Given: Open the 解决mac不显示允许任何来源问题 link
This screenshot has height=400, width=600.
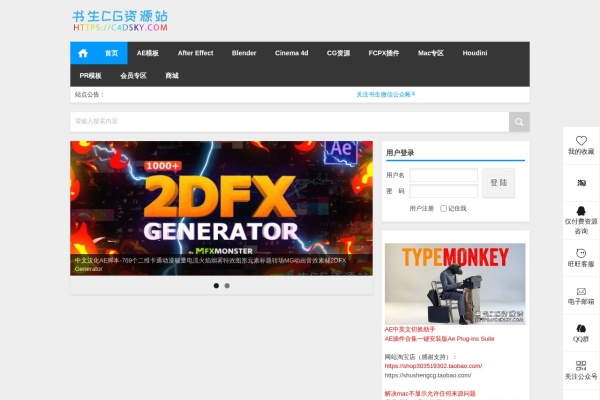Looking at the screenshot, I should click(430, 393).
